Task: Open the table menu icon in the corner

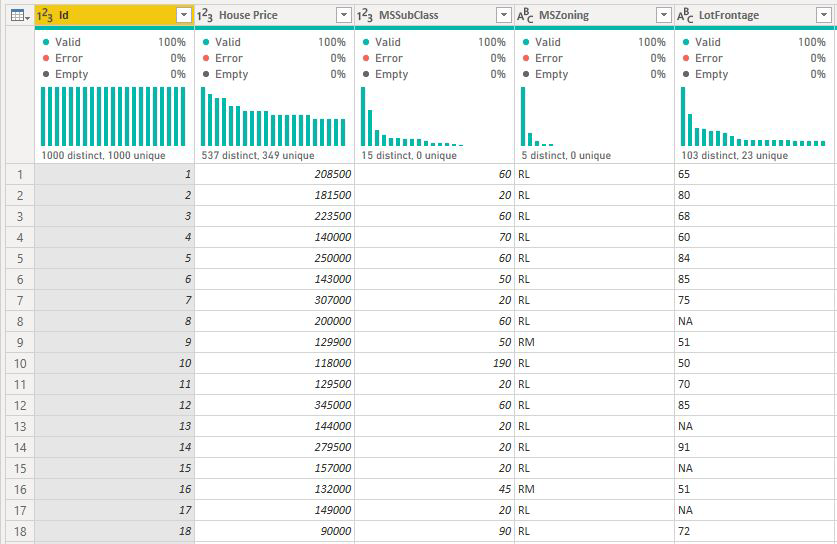Action: (x=17, y=15)
